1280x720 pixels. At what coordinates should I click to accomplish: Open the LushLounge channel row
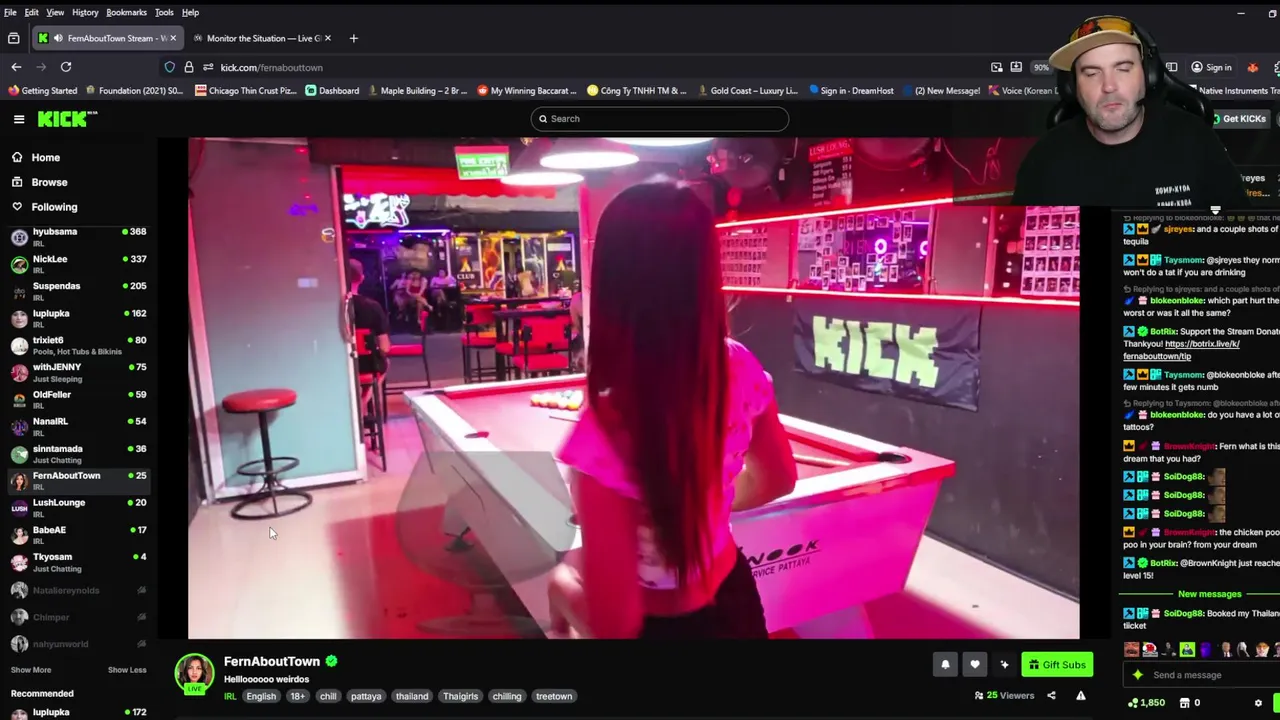pyautogui.click(x=78, y=508)
